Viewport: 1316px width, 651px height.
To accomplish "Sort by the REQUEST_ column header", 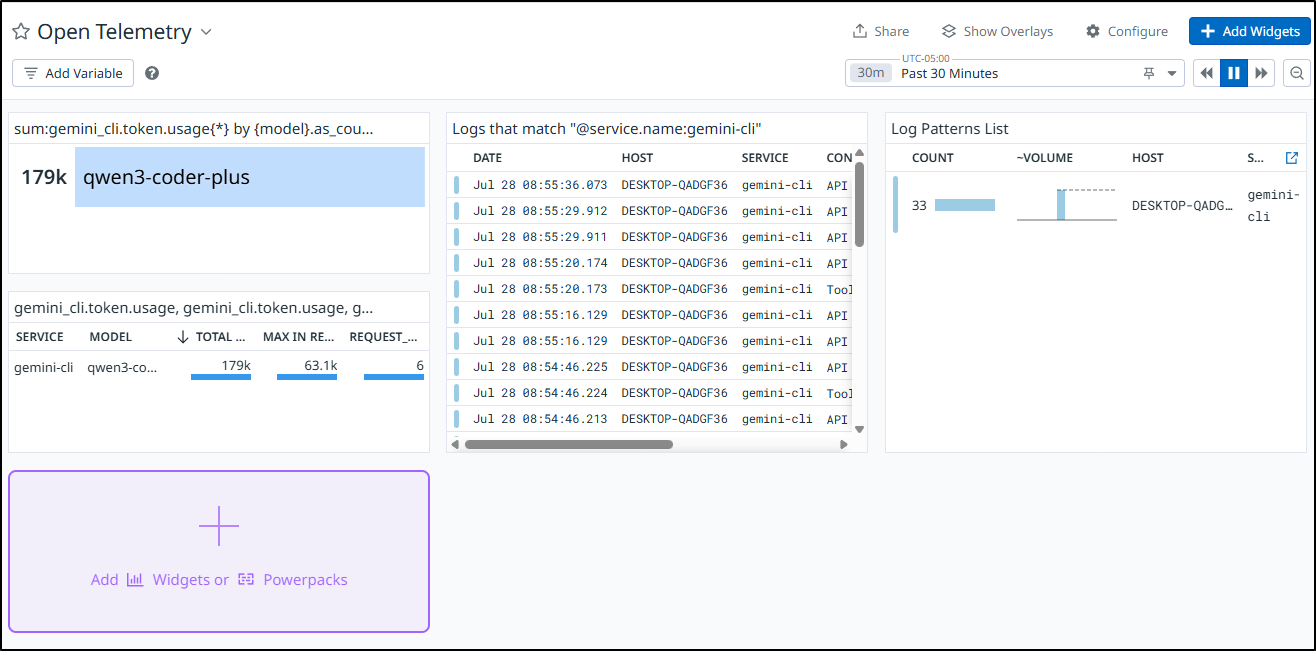I will (383, 337).
